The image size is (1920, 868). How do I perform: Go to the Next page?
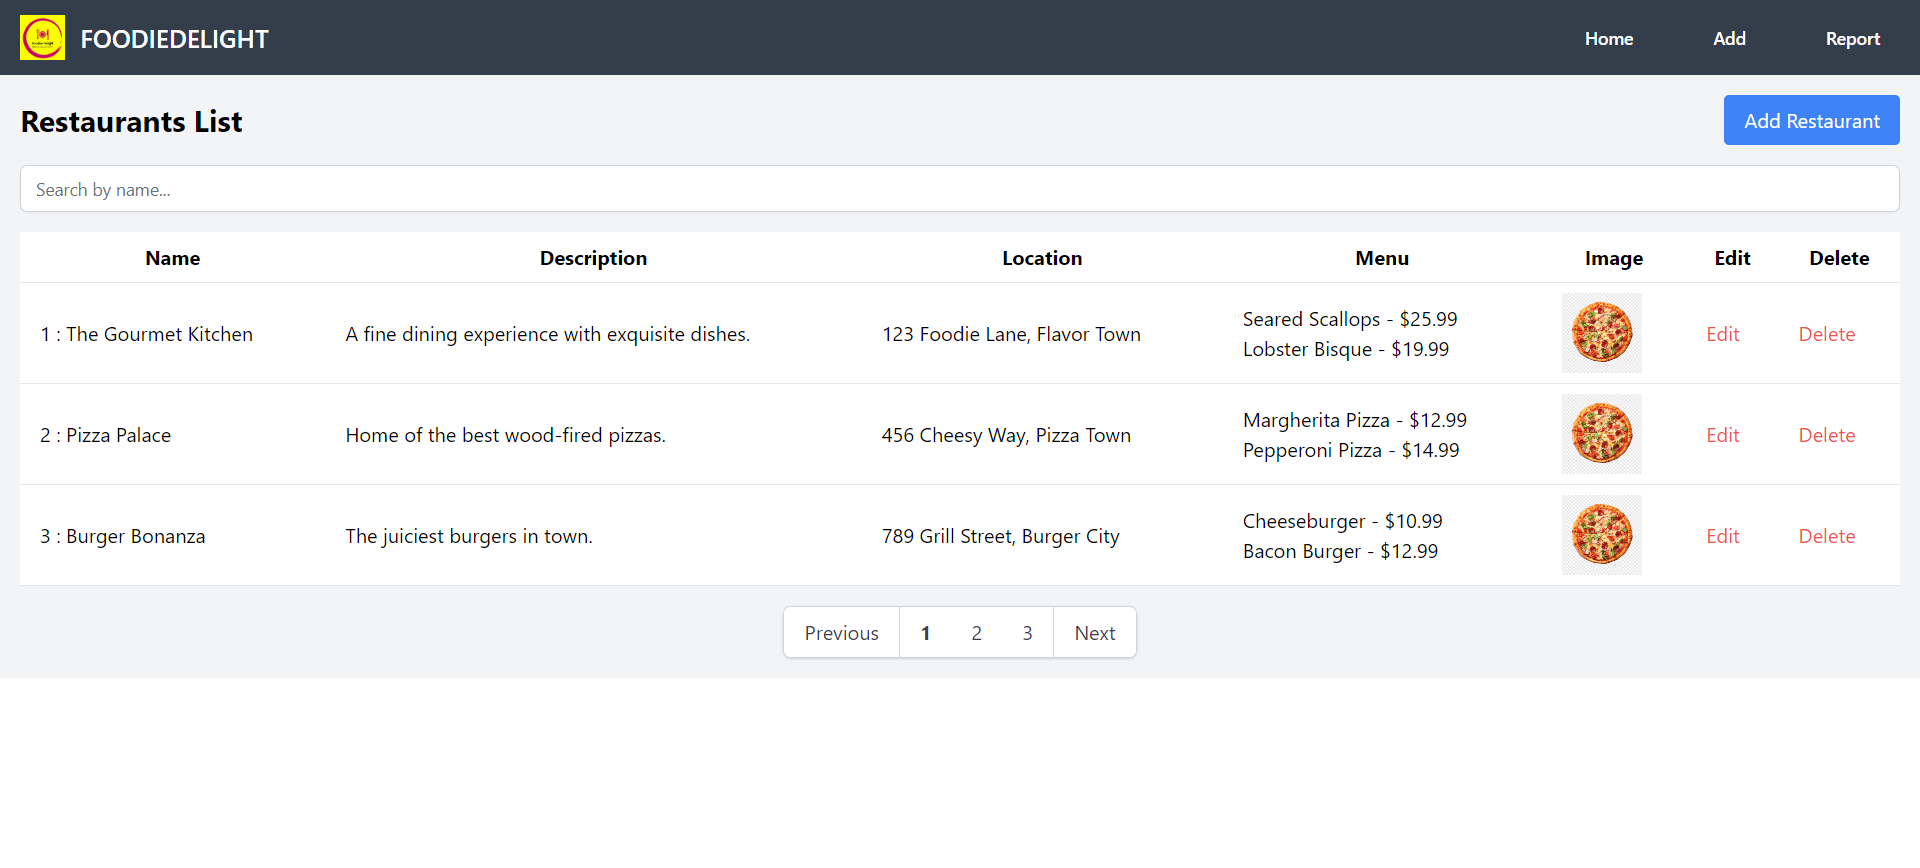tap(1095, 633)
